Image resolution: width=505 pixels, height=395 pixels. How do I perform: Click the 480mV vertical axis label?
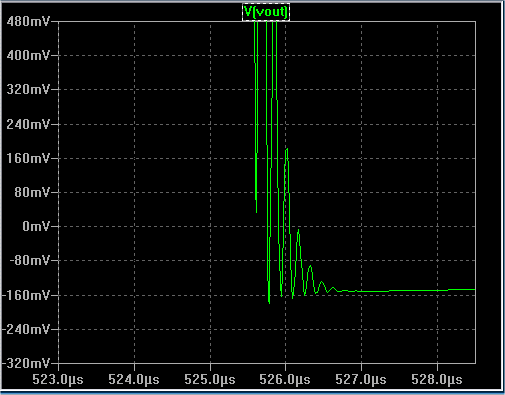(x=28, y=22)
